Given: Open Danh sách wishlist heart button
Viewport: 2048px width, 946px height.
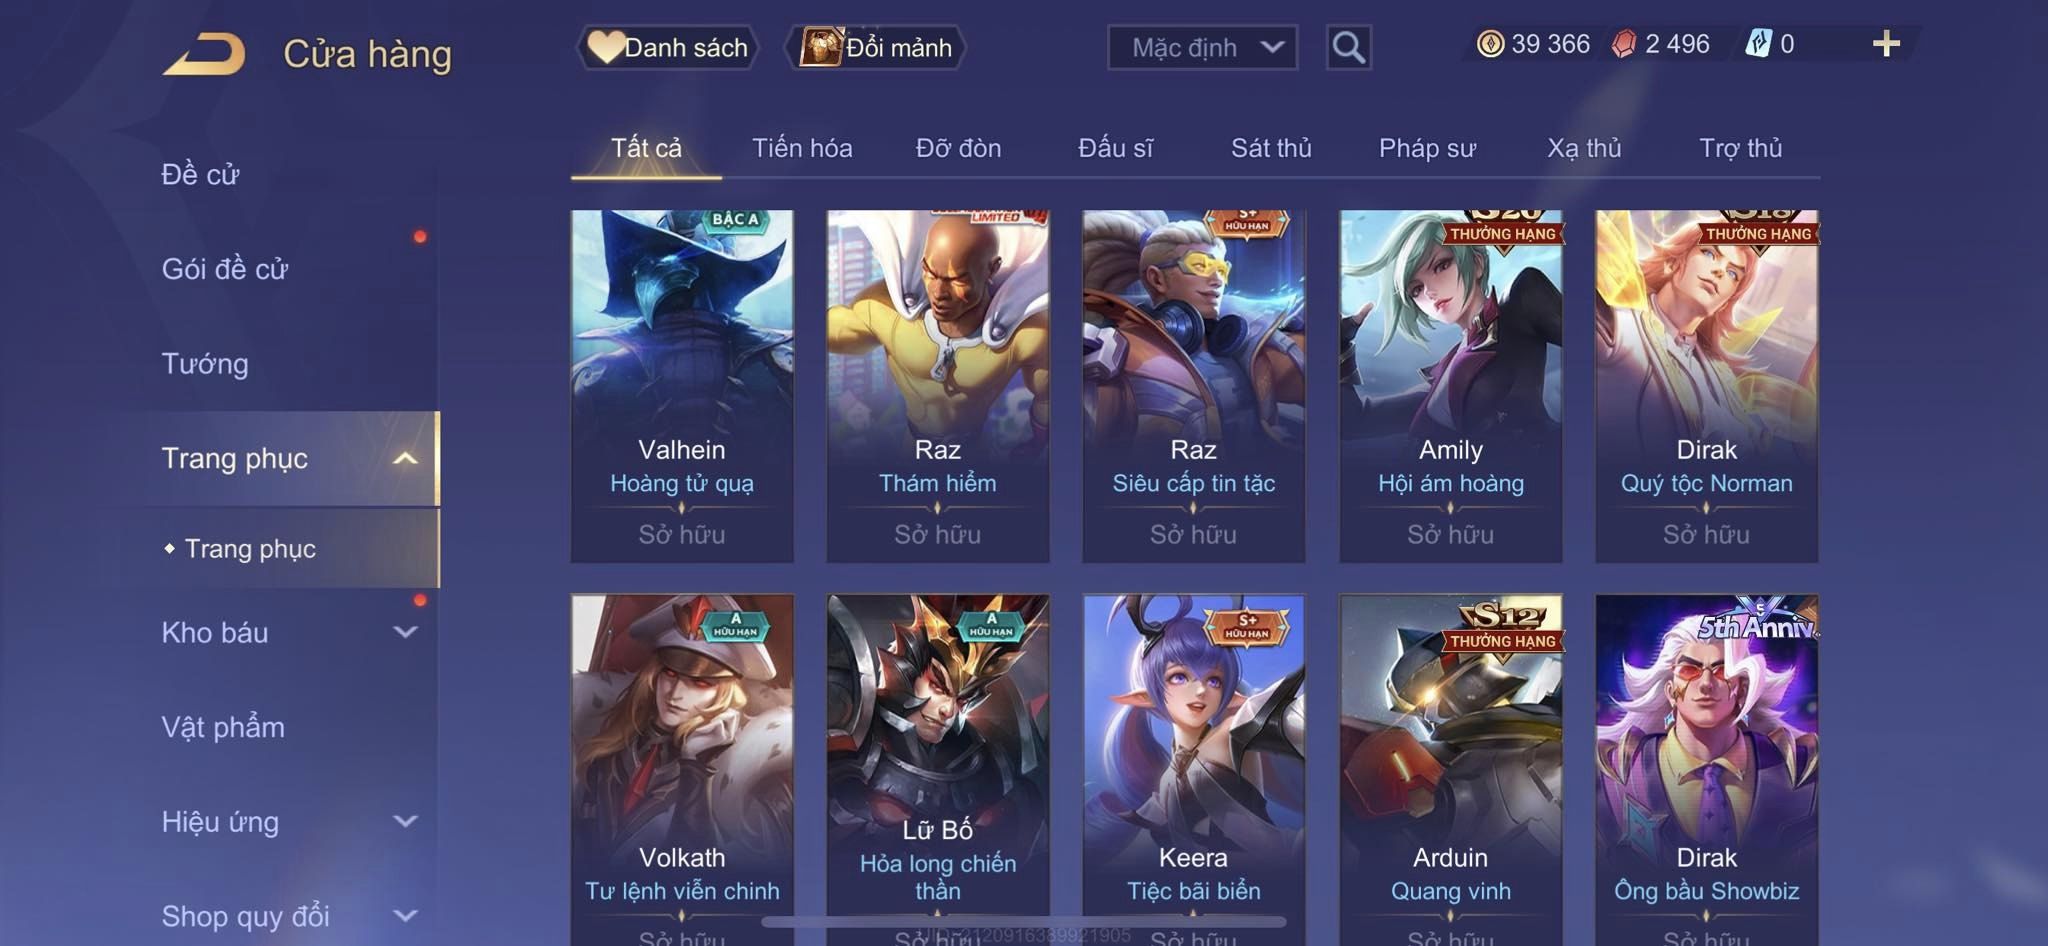Looking at the screenshot, I should coord(667,47).
